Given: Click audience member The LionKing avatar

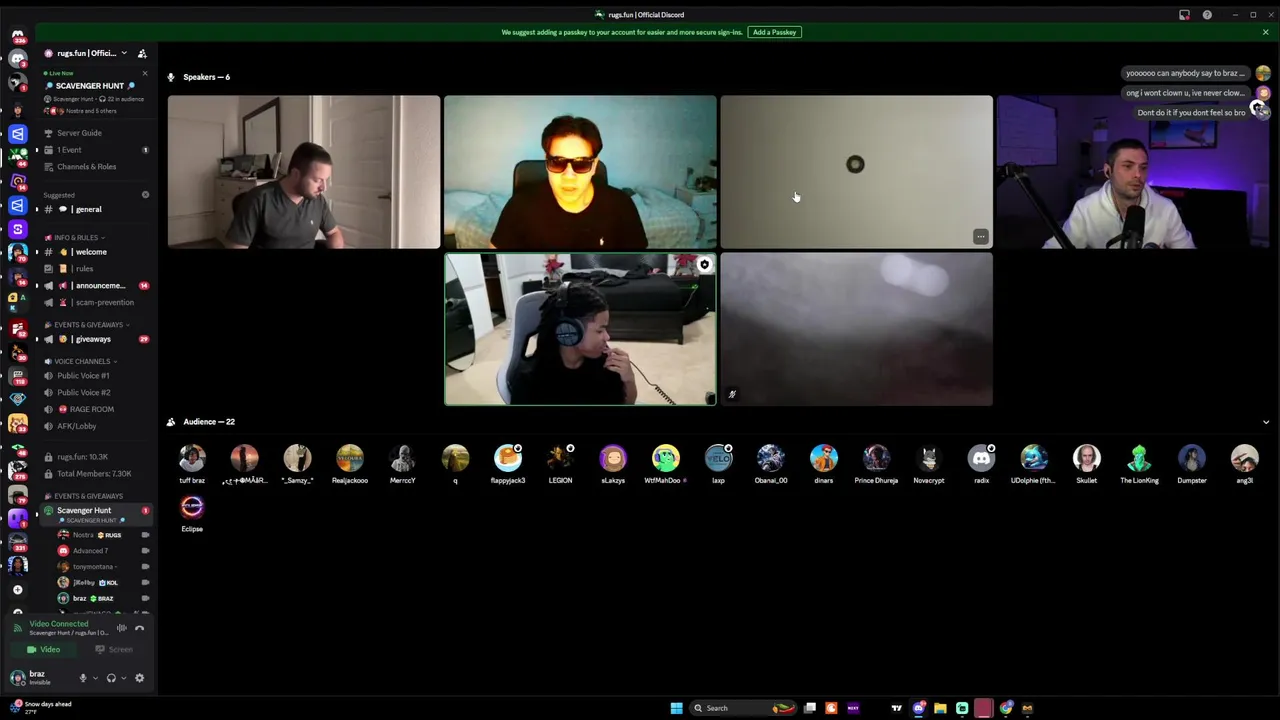Looking at the screenshot, I should pos(1139,458).
